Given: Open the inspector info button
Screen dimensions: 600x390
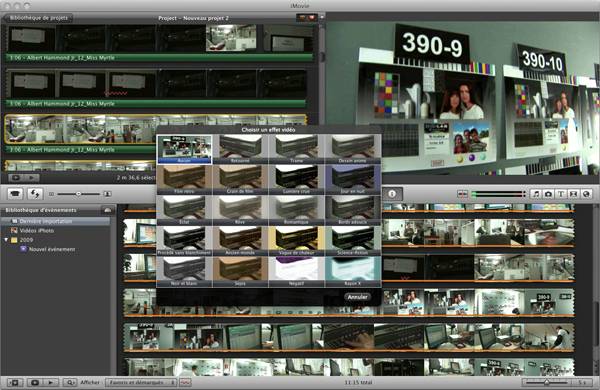Looking at the screenshot, I should [x=391, y=194].
